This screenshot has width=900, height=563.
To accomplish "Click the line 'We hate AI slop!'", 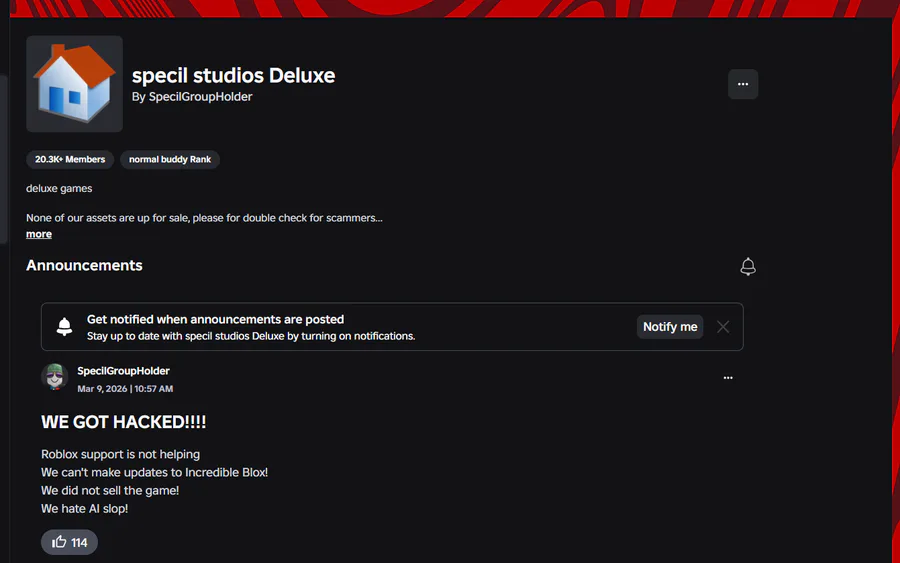I will [84, 509].
